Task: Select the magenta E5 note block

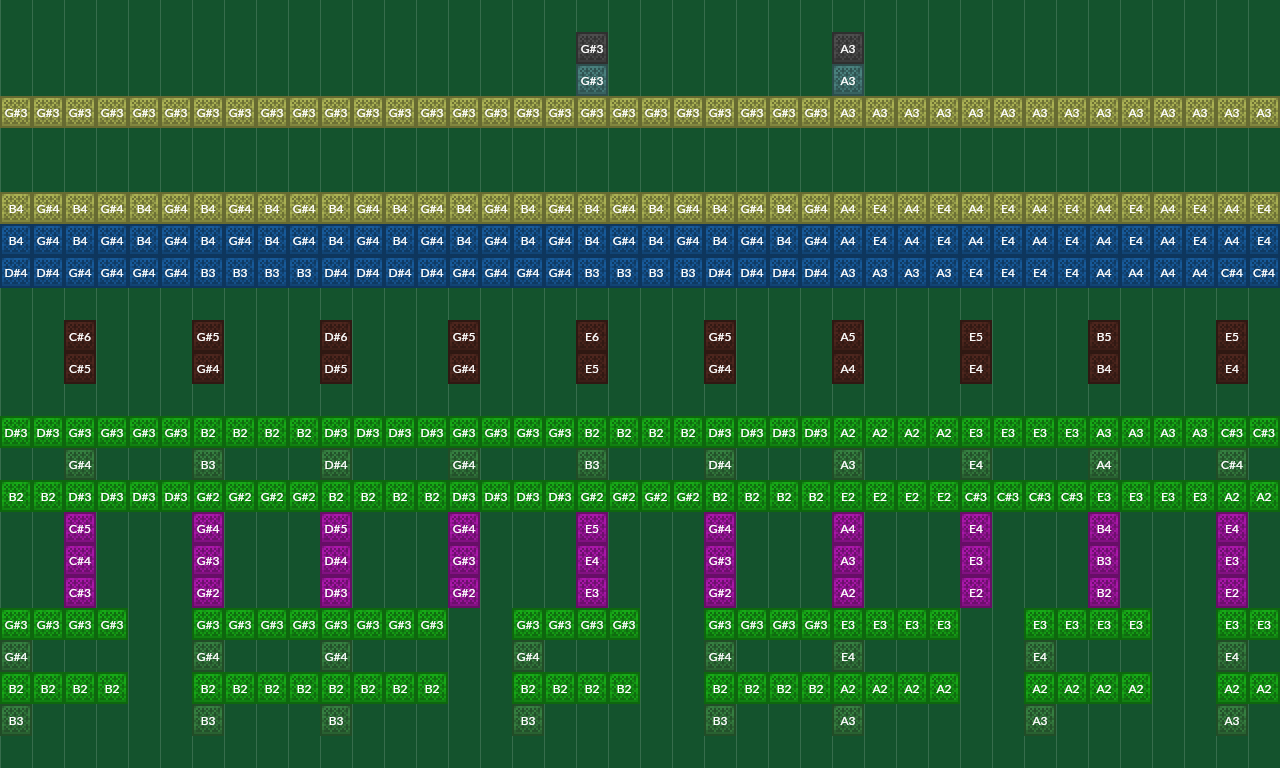Action: click(592, 529)
